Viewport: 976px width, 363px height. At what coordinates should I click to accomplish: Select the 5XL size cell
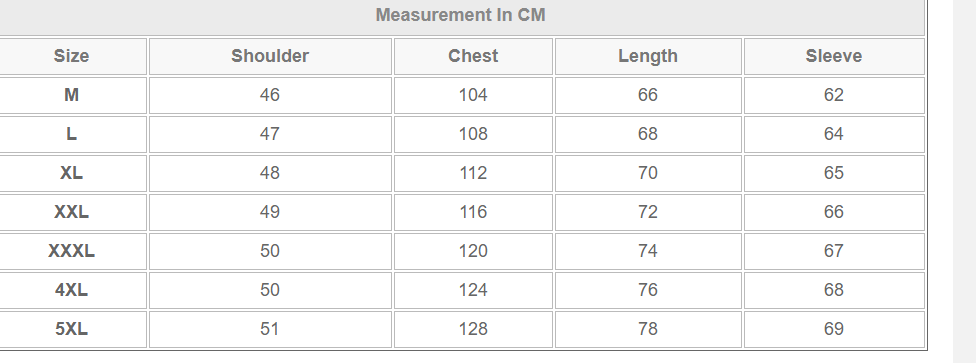point(72,329)
